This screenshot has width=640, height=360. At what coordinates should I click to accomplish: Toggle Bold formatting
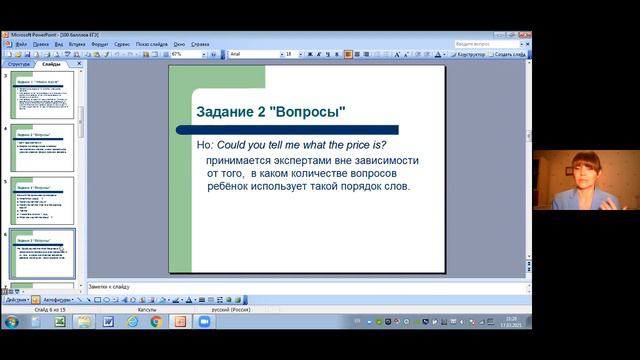310,54
